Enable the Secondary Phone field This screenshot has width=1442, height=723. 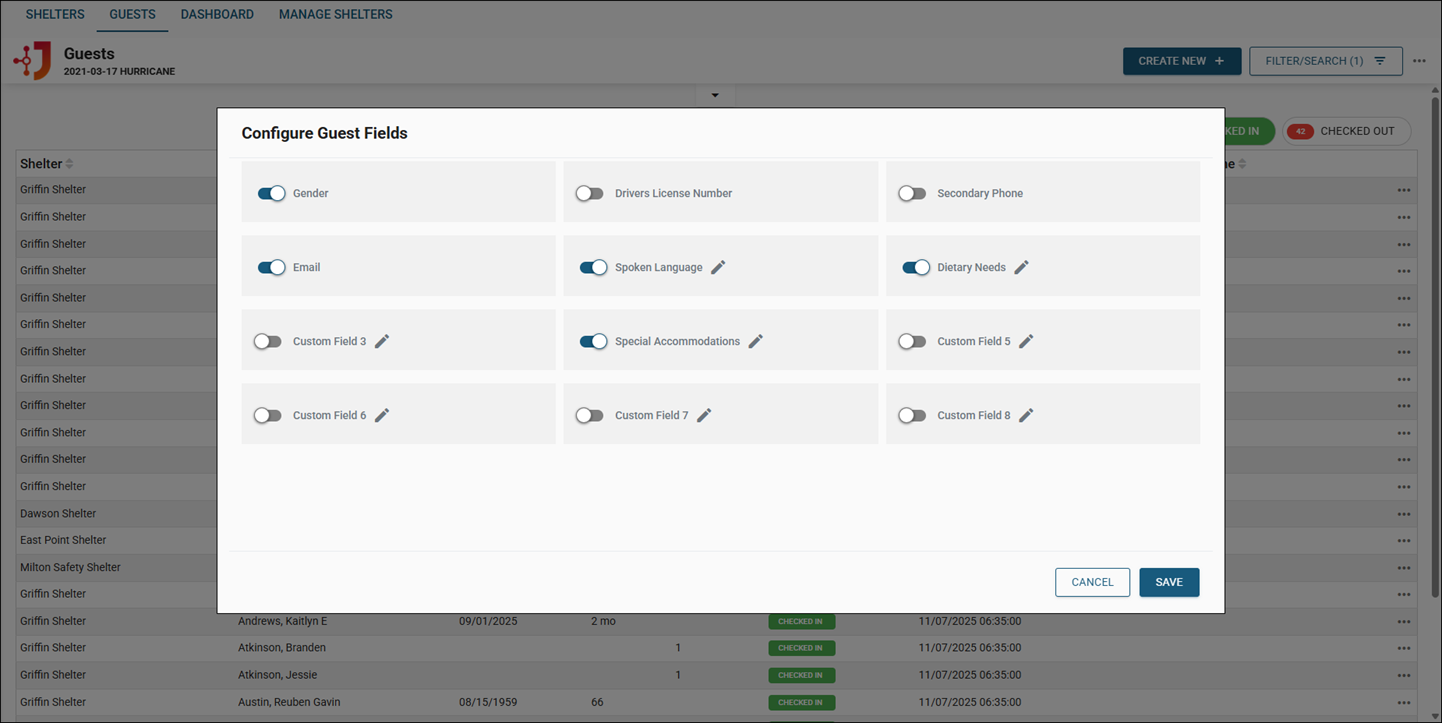(x=912, y=193)
